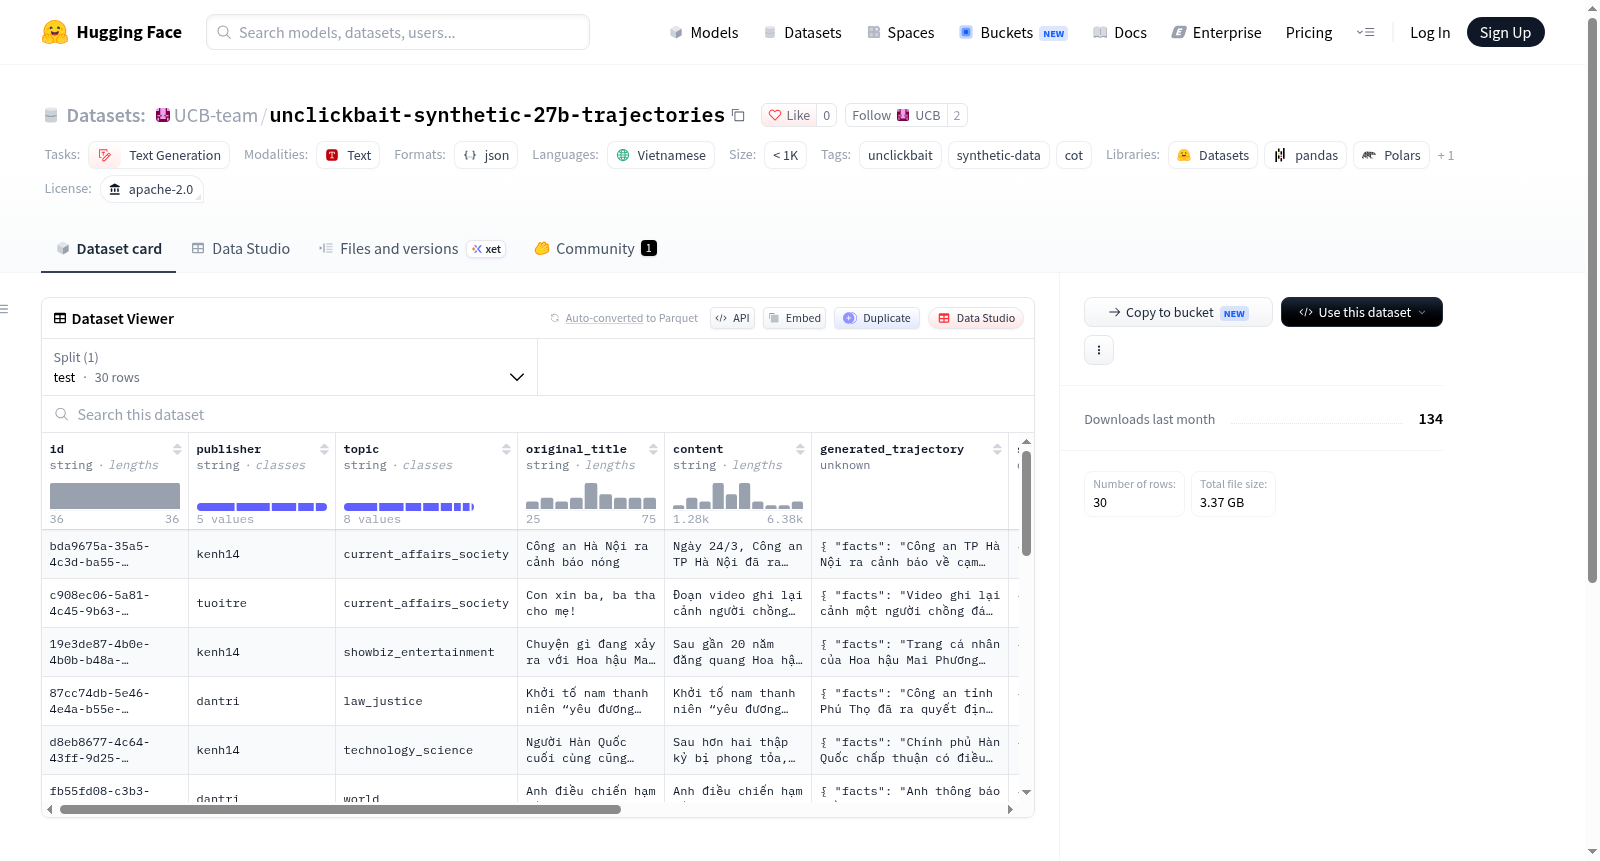This screenshot has height=861, width=1600.
Task: Sort the original_title column
Action: [653, 449]
